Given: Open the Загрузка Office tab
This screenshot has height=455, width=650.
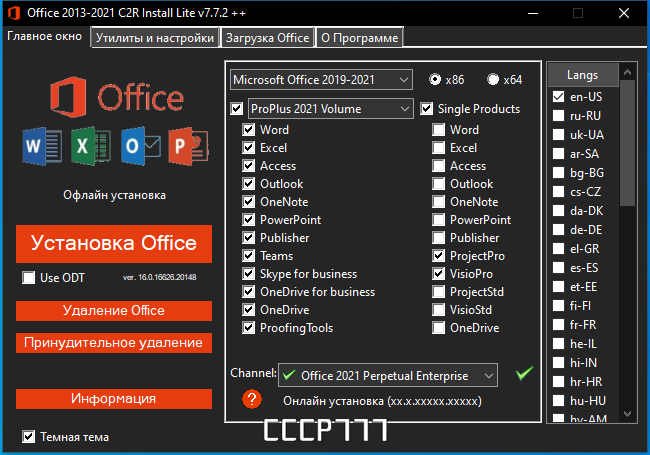Looking at the screenshot, I should 267,38.
